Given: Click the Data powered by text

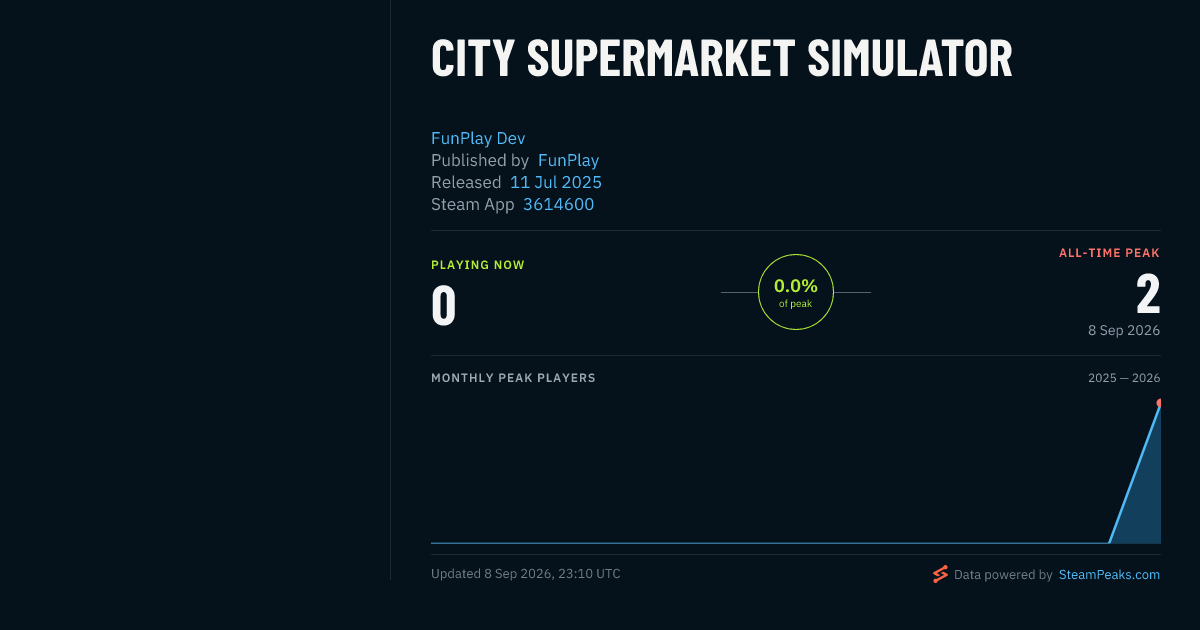Looking at the screenshot, I should point(1003,575).
